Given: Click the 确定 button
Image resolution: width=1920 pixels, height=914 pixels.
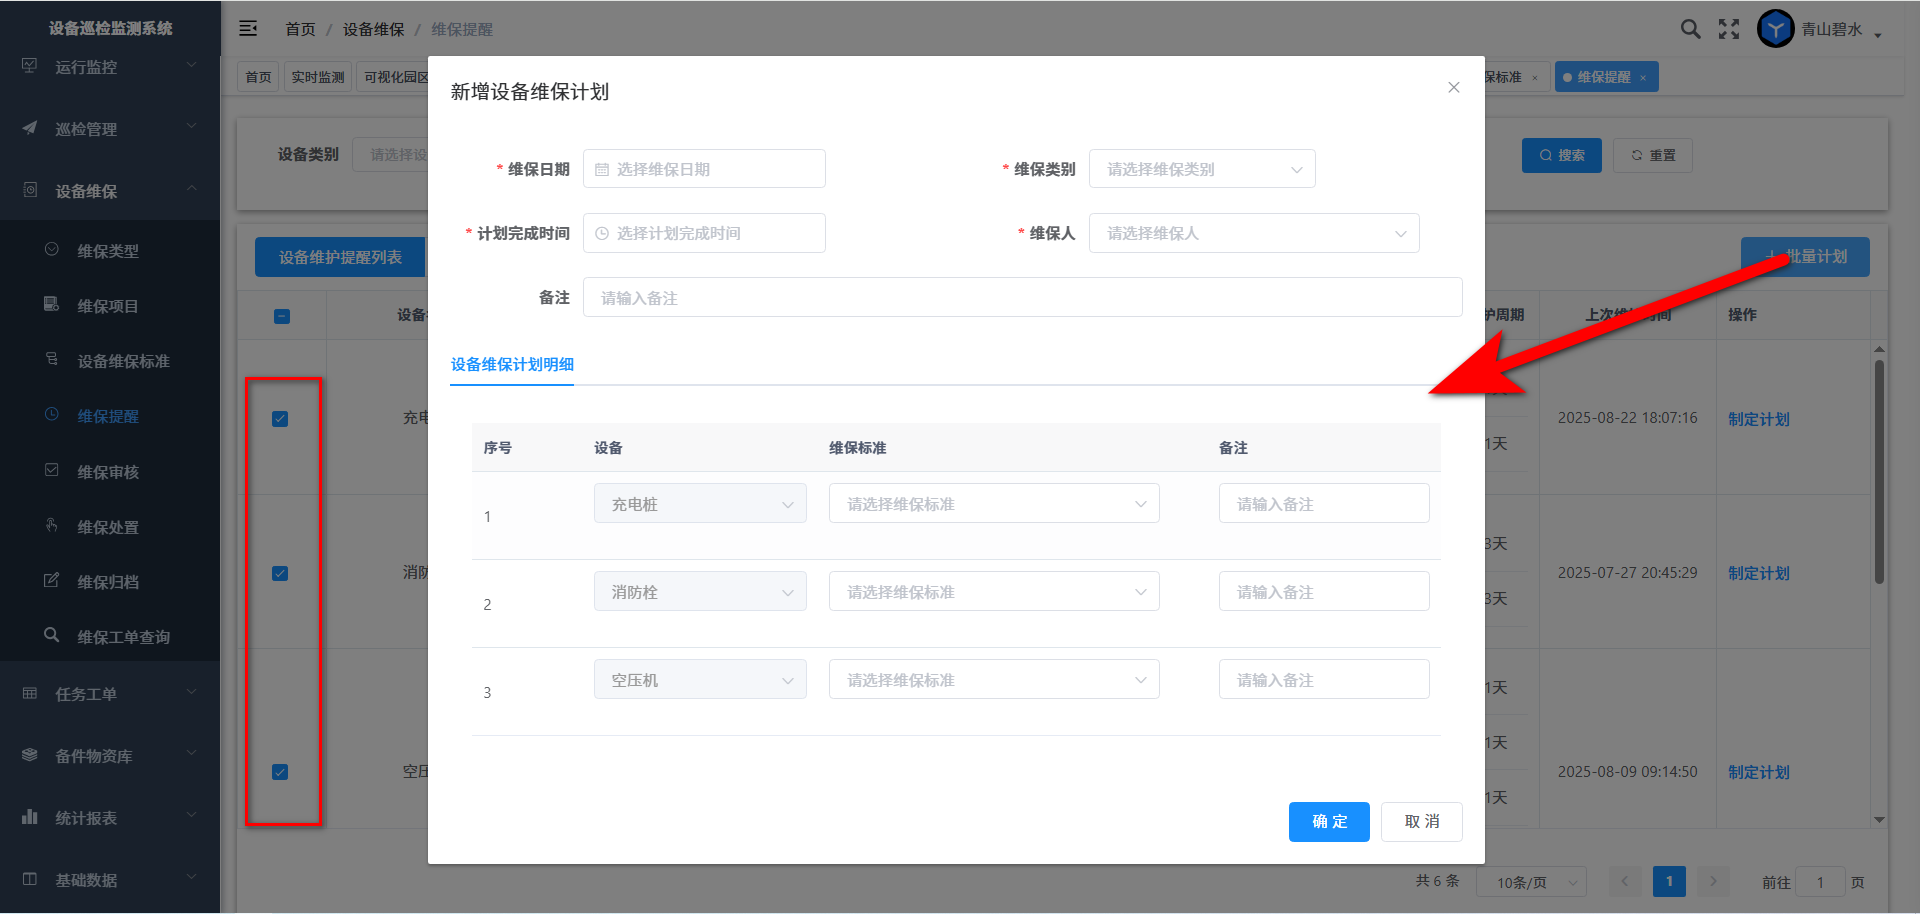Looking at the screenshot, I should pos(1328,822).
